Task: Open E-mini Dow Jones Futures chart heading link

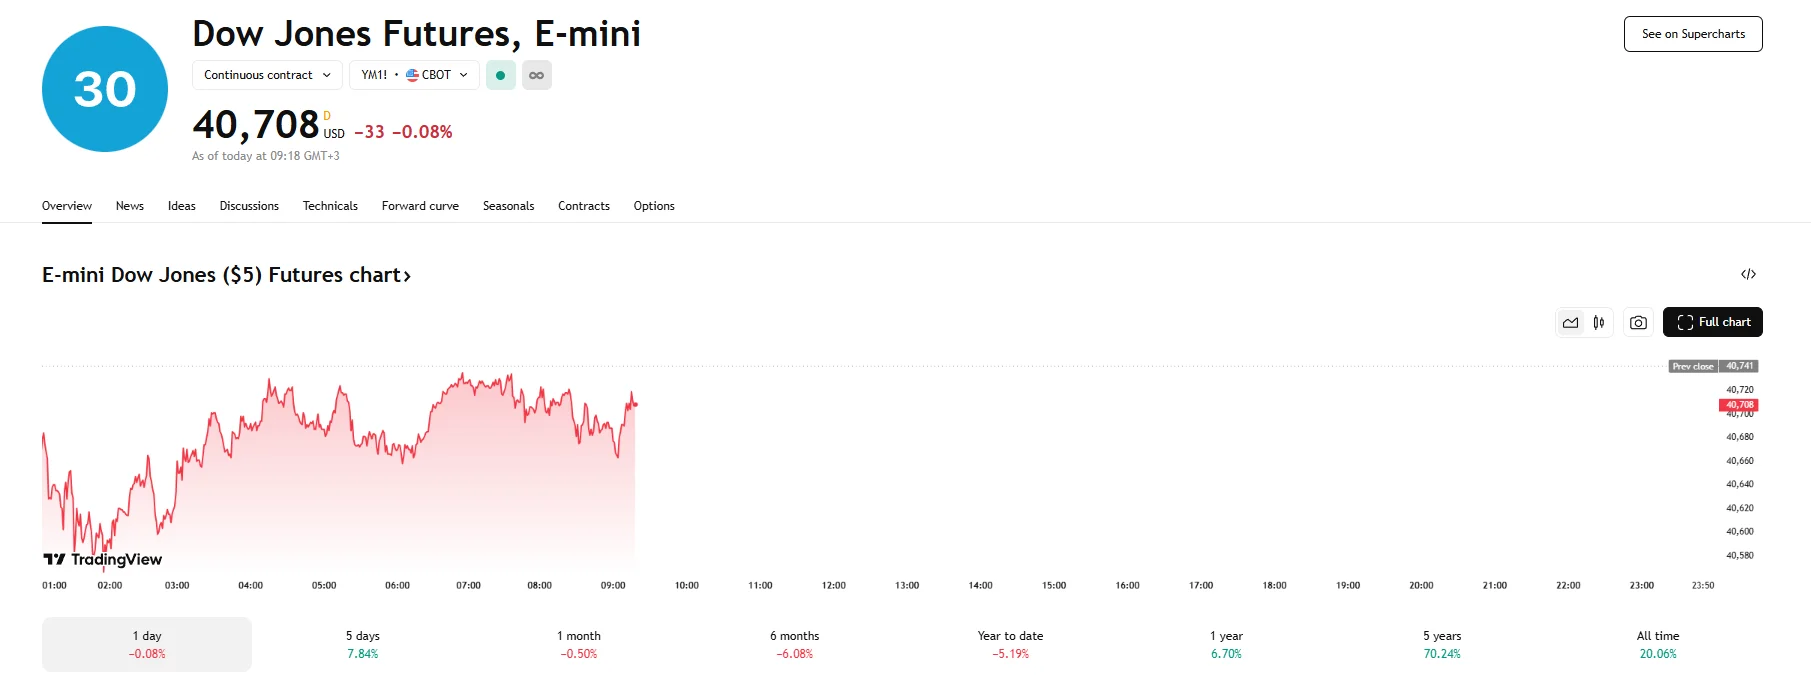Action: [x=226, y=275]
